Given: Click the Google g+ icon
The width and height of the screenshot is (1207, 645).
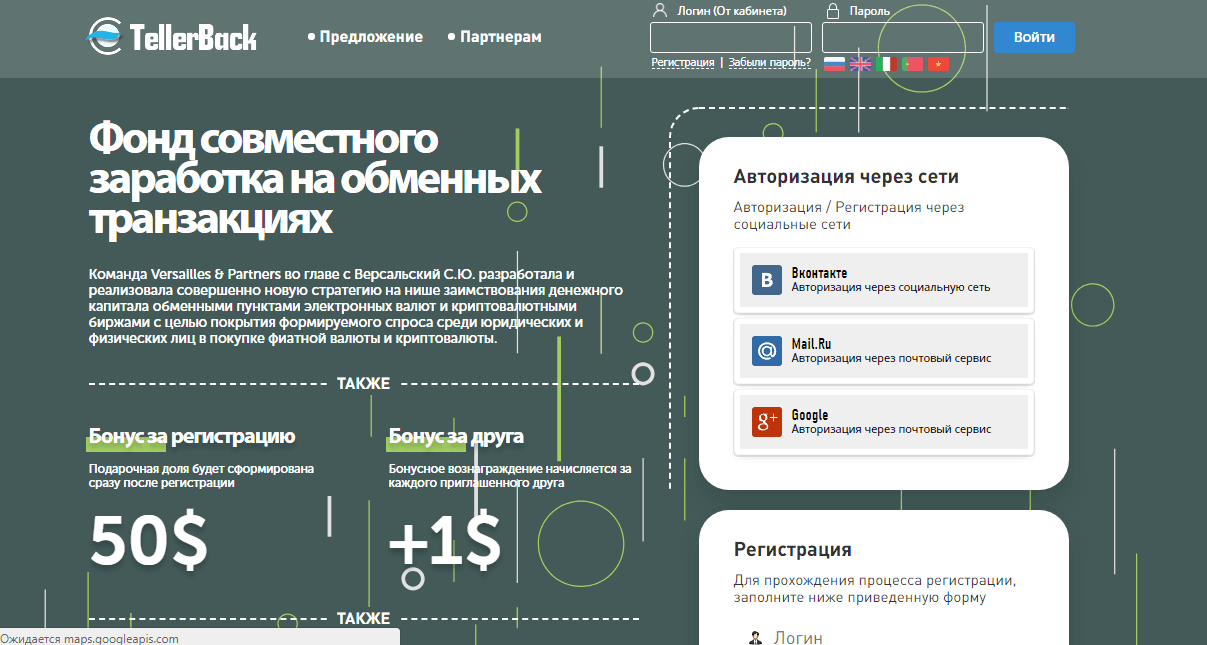Looking at the screenshot, I should tap(767, 422).
